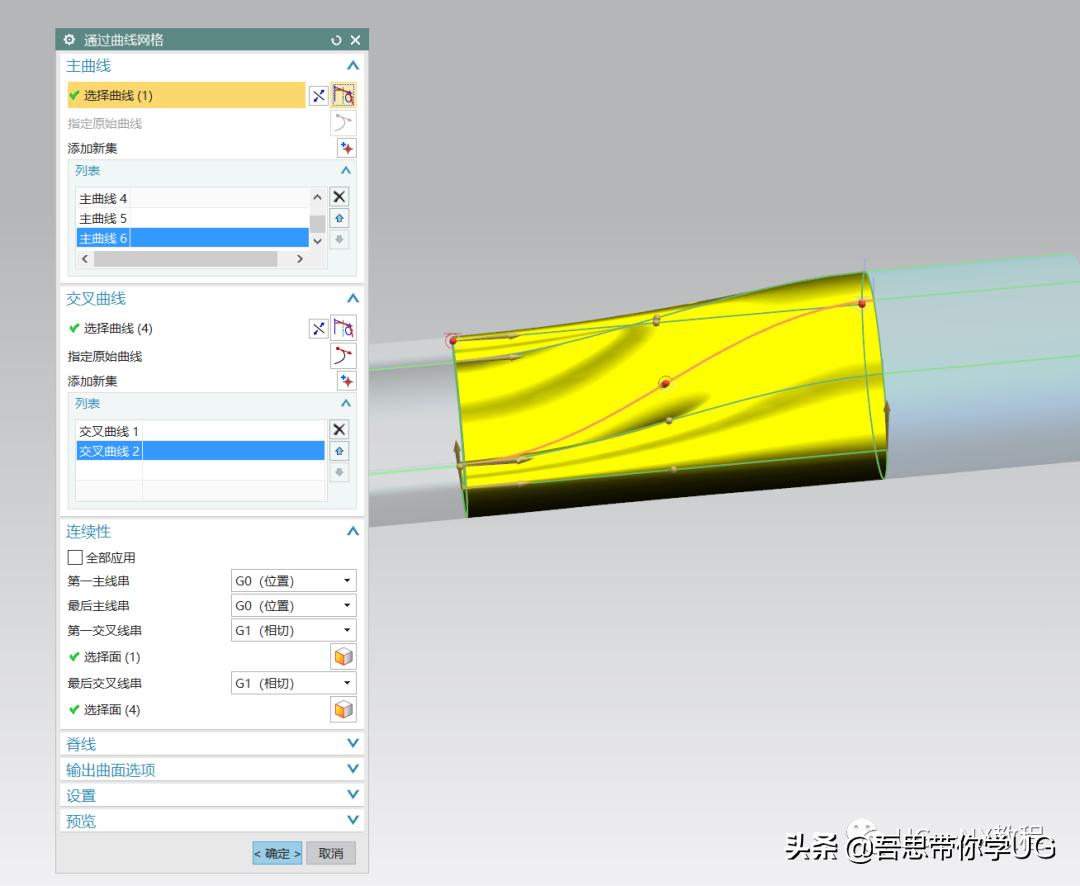Click the 指定原始曲线 icon in 交叉曲线 section

pos(344,355)
